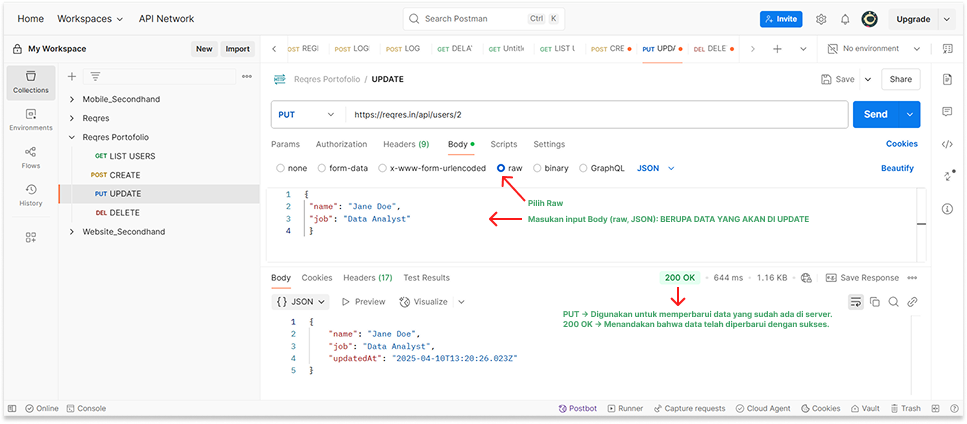The image size is (967, 424).
Task: Open the Environments sidebar panel
Action: [x=30, y=119]
